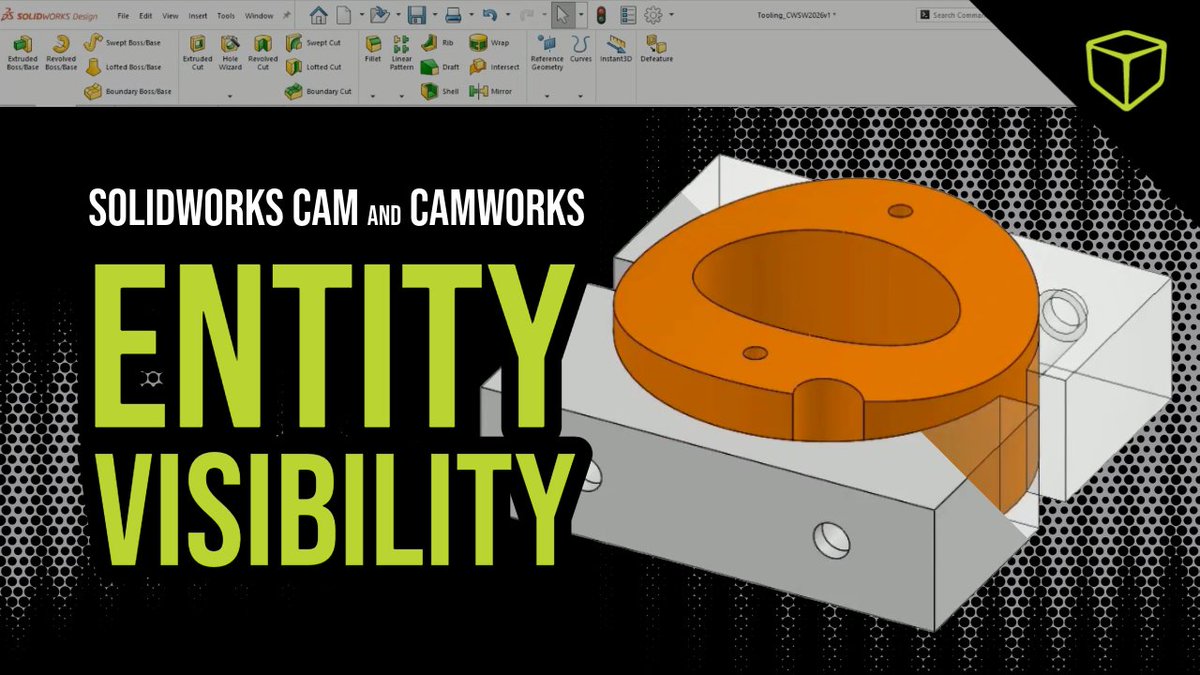Open the Edit menu
Viewport: 1200px width, 675px height.
tap(146, 16)
